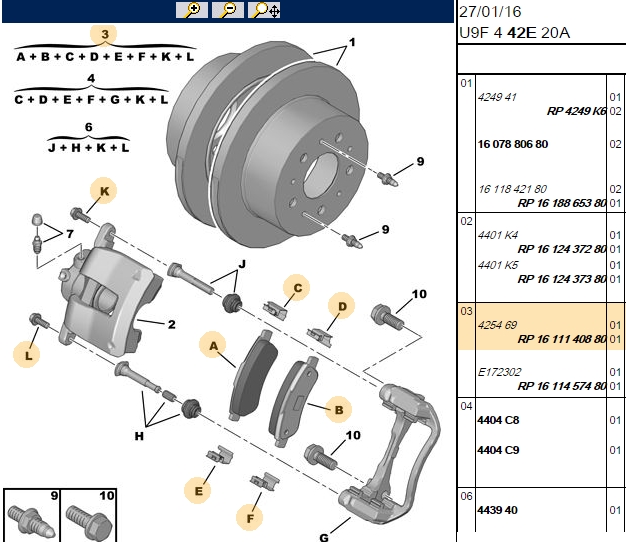This screenshot has width=626, height=542.
Task: Select replacement part RP 4249 K6
Action: (x=576, y=111)
